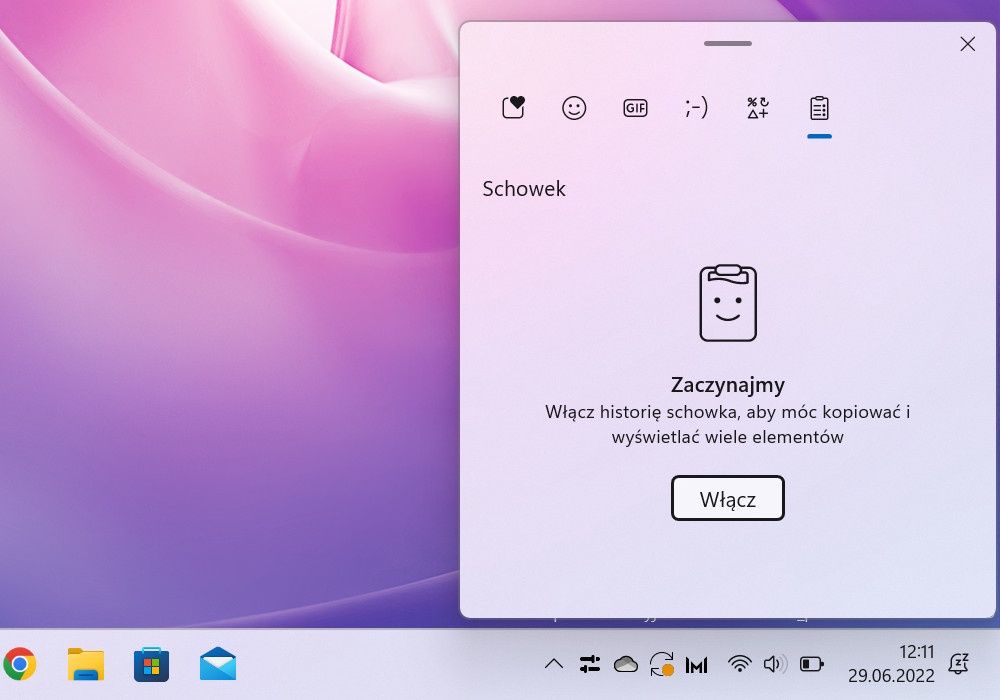The width and height of the screenshot is (1000, 700).
Task: Open notification center bell icon
Action: [x=959, y=664]
